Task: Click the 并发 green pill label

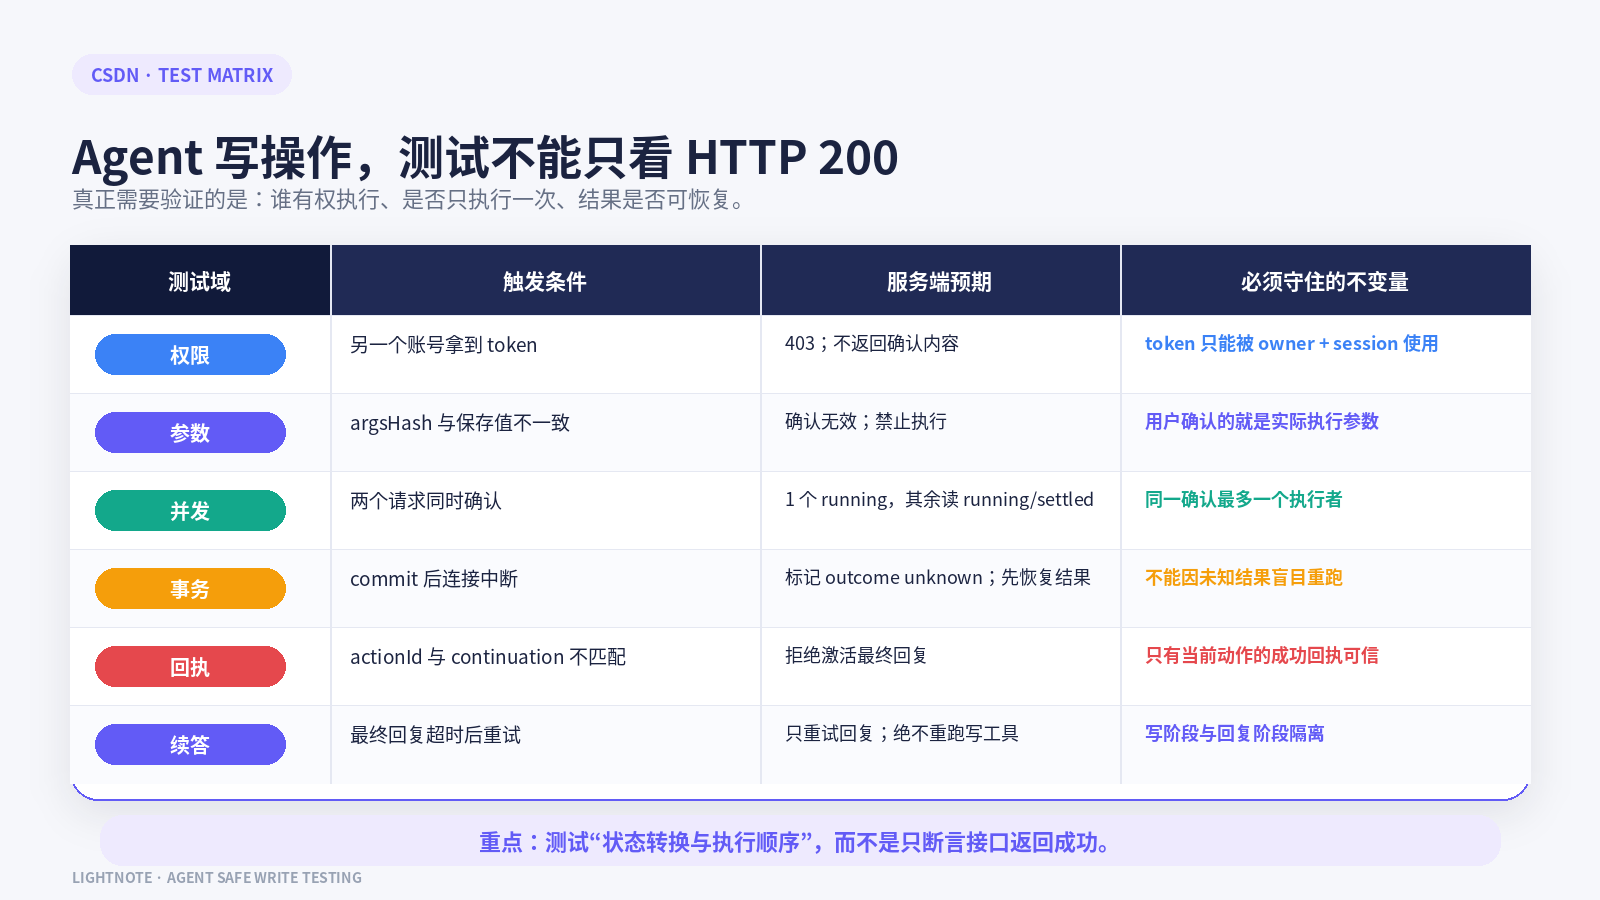Action: click(x=190, y=511)
